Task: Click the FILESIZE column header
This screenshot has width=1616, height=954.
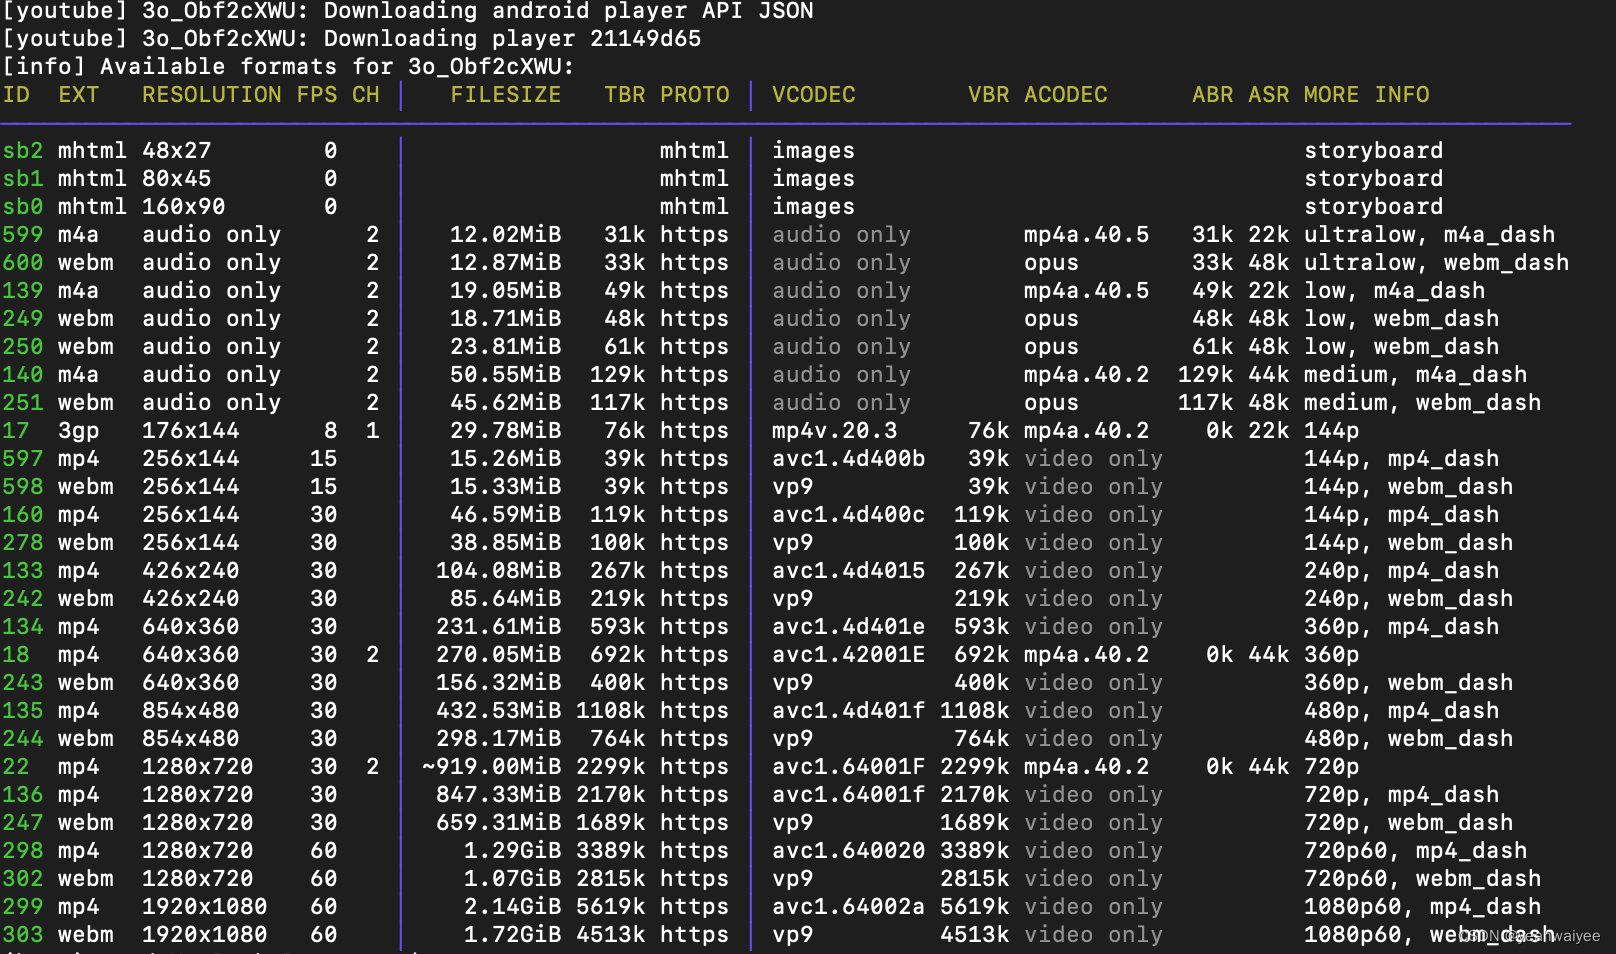Action: click(x=505, y=94)
